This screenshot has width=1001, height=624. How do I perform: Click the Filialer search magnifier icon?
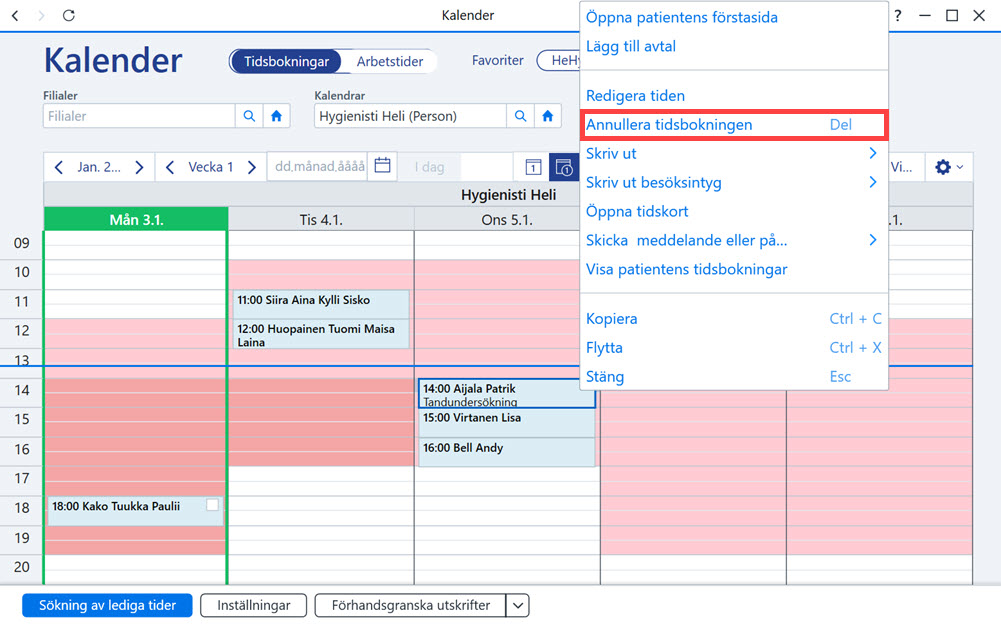point(249,116)
